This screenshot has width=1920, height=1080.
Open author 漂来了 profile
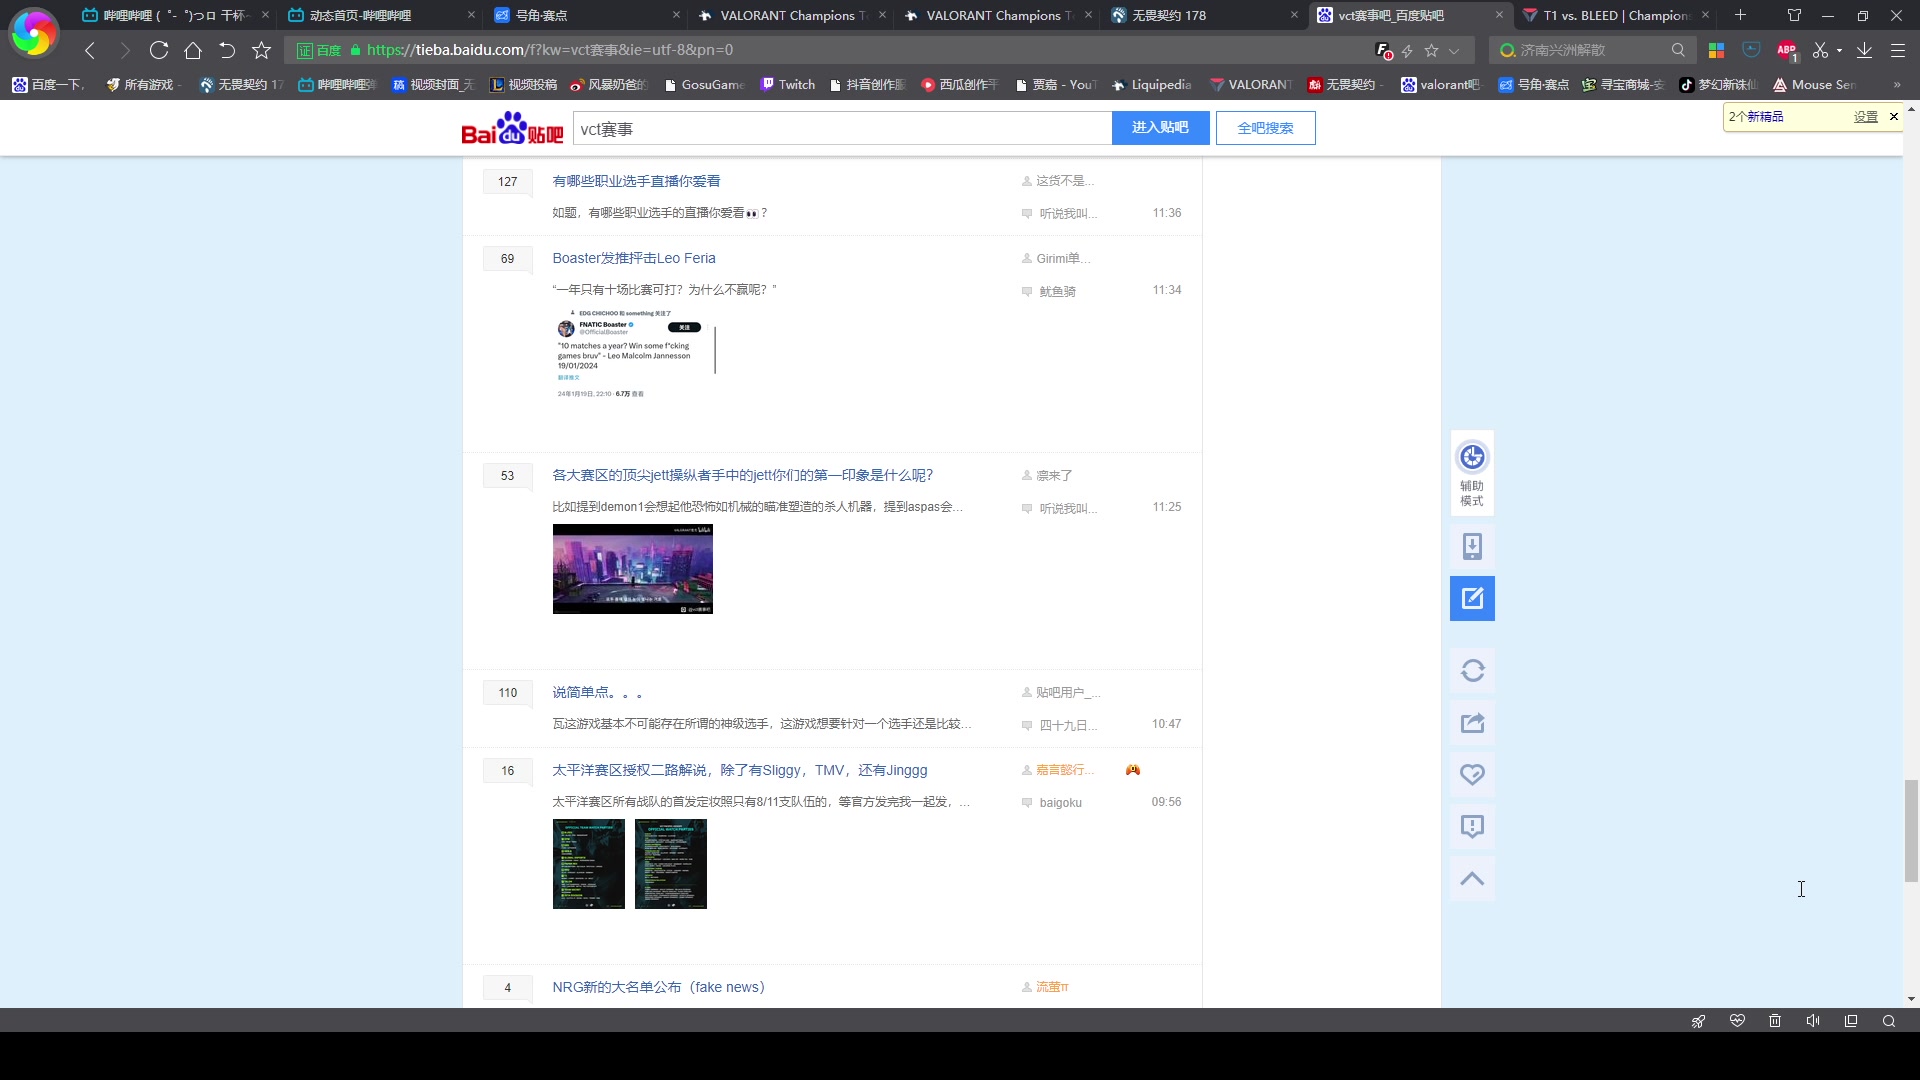pyautogui.click(x=1054, y=476)
